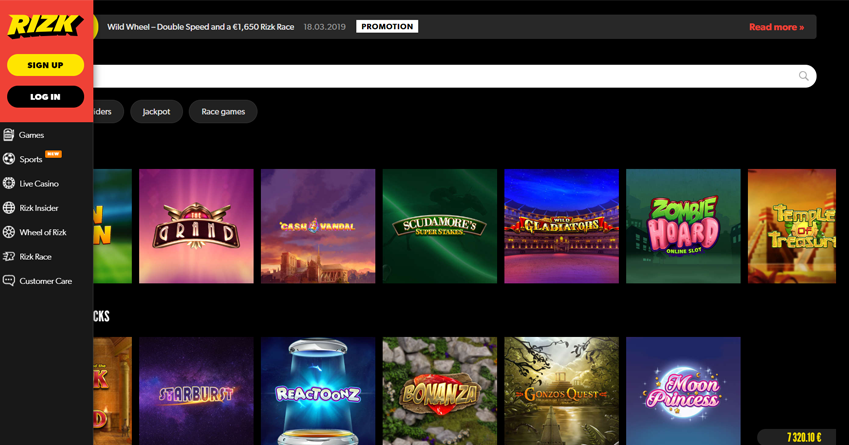Click the Rizk Race flag icon
849x445 pixels.
pyautogui.click(x=9, y=256)
